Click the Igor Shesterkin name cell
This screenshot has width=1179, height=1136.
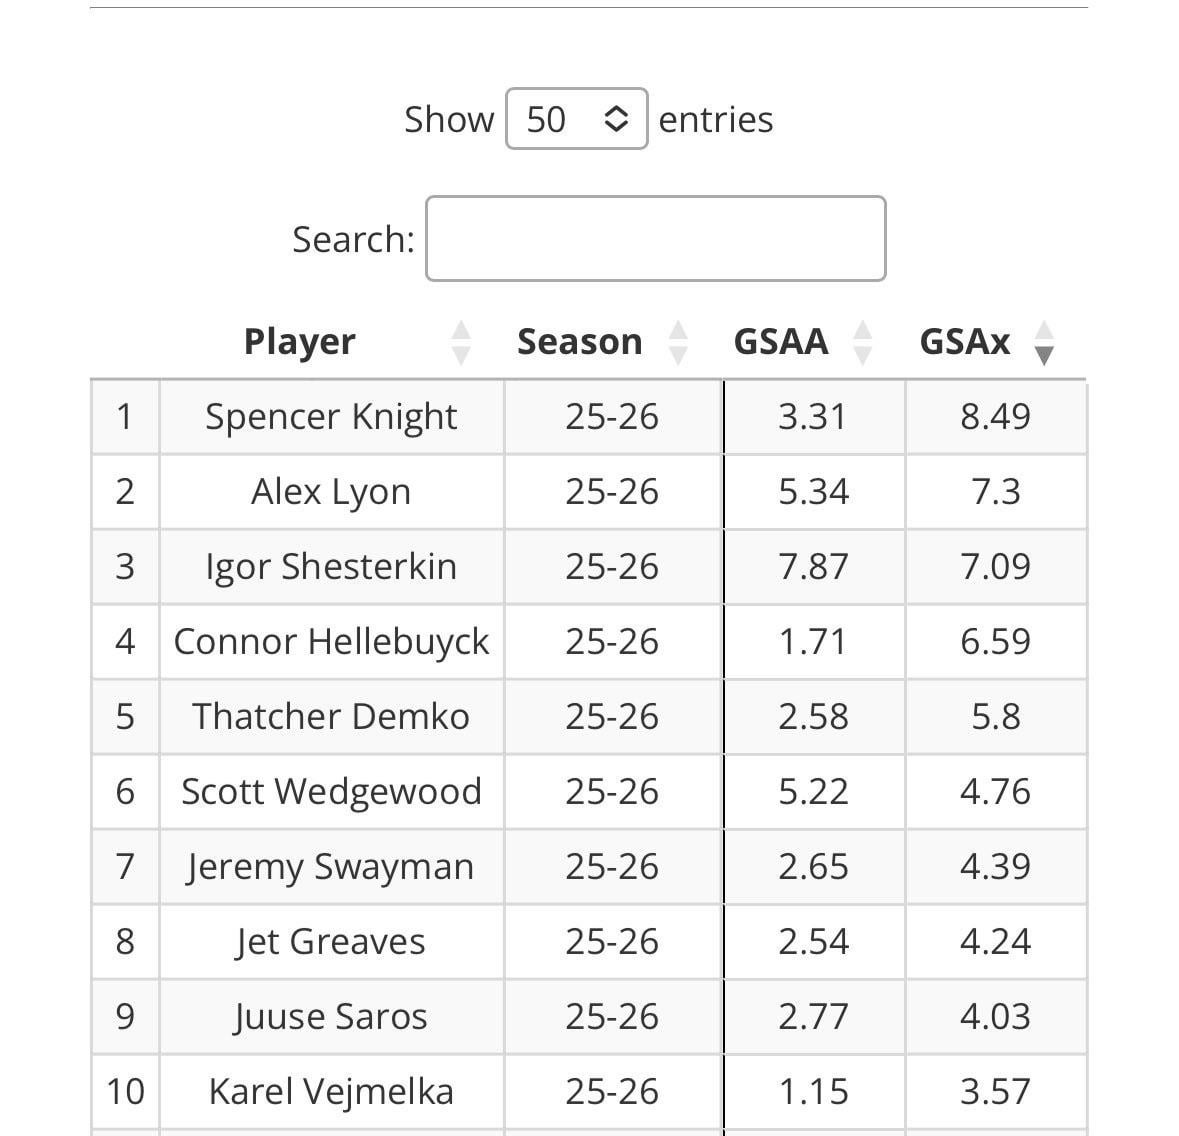(x=331, y=567)
